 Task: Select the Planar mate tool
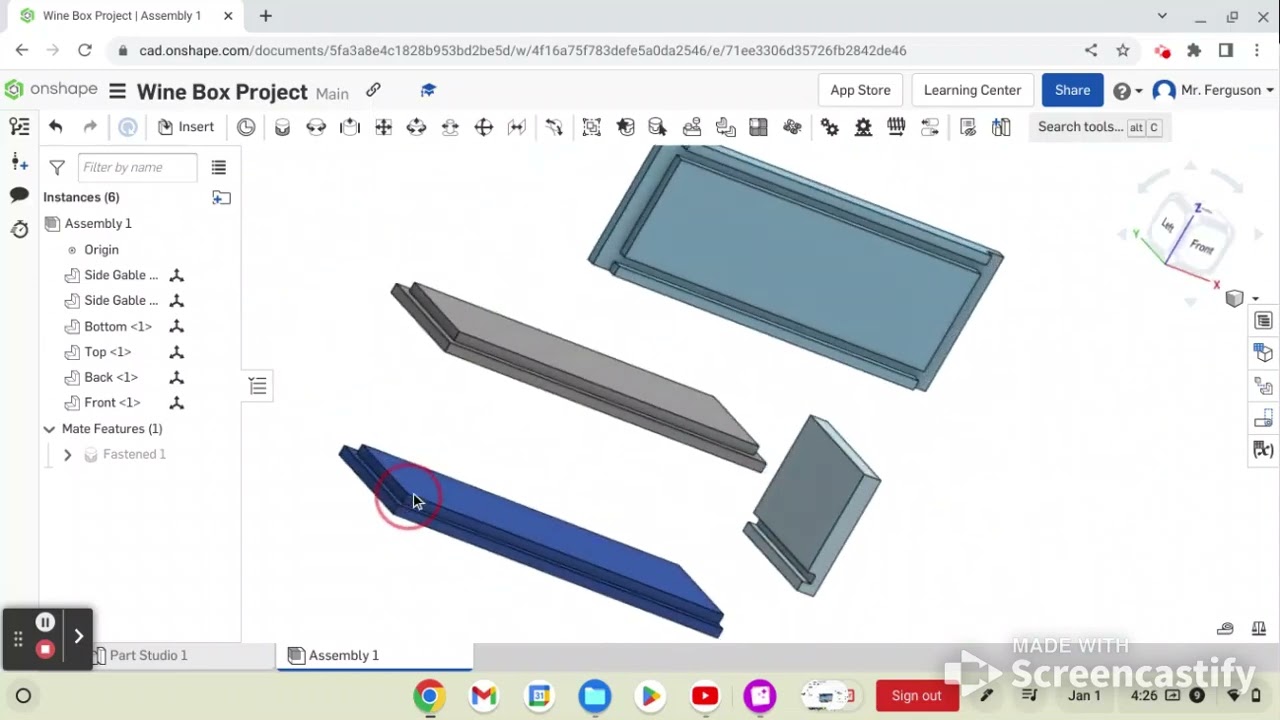tap(383, 127)
